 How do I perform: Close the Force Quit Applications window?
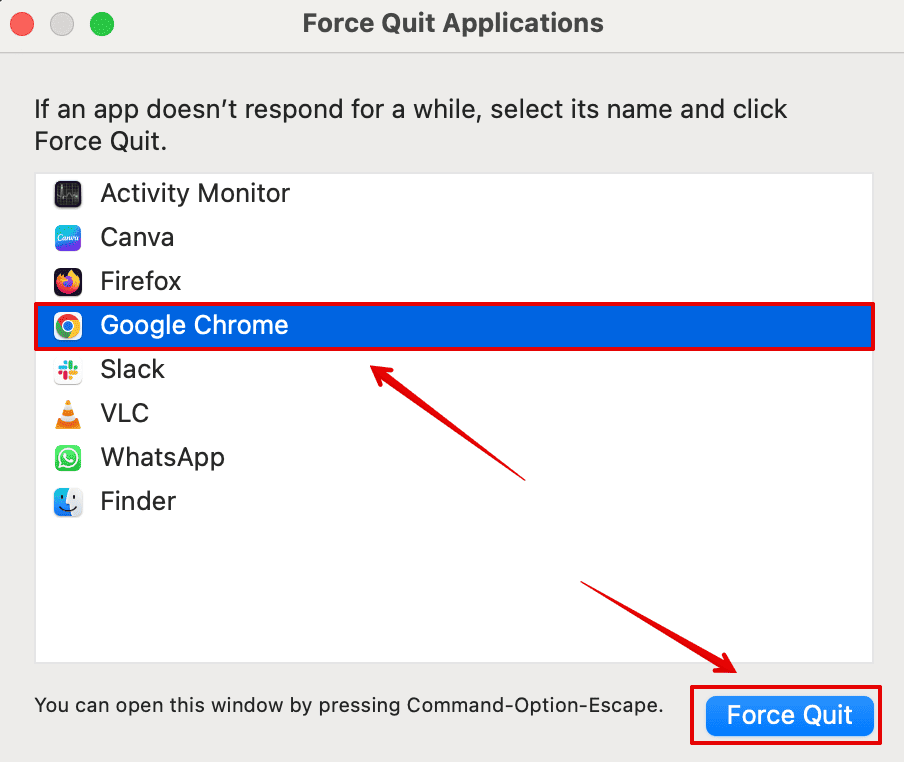(x=22, y=23)
